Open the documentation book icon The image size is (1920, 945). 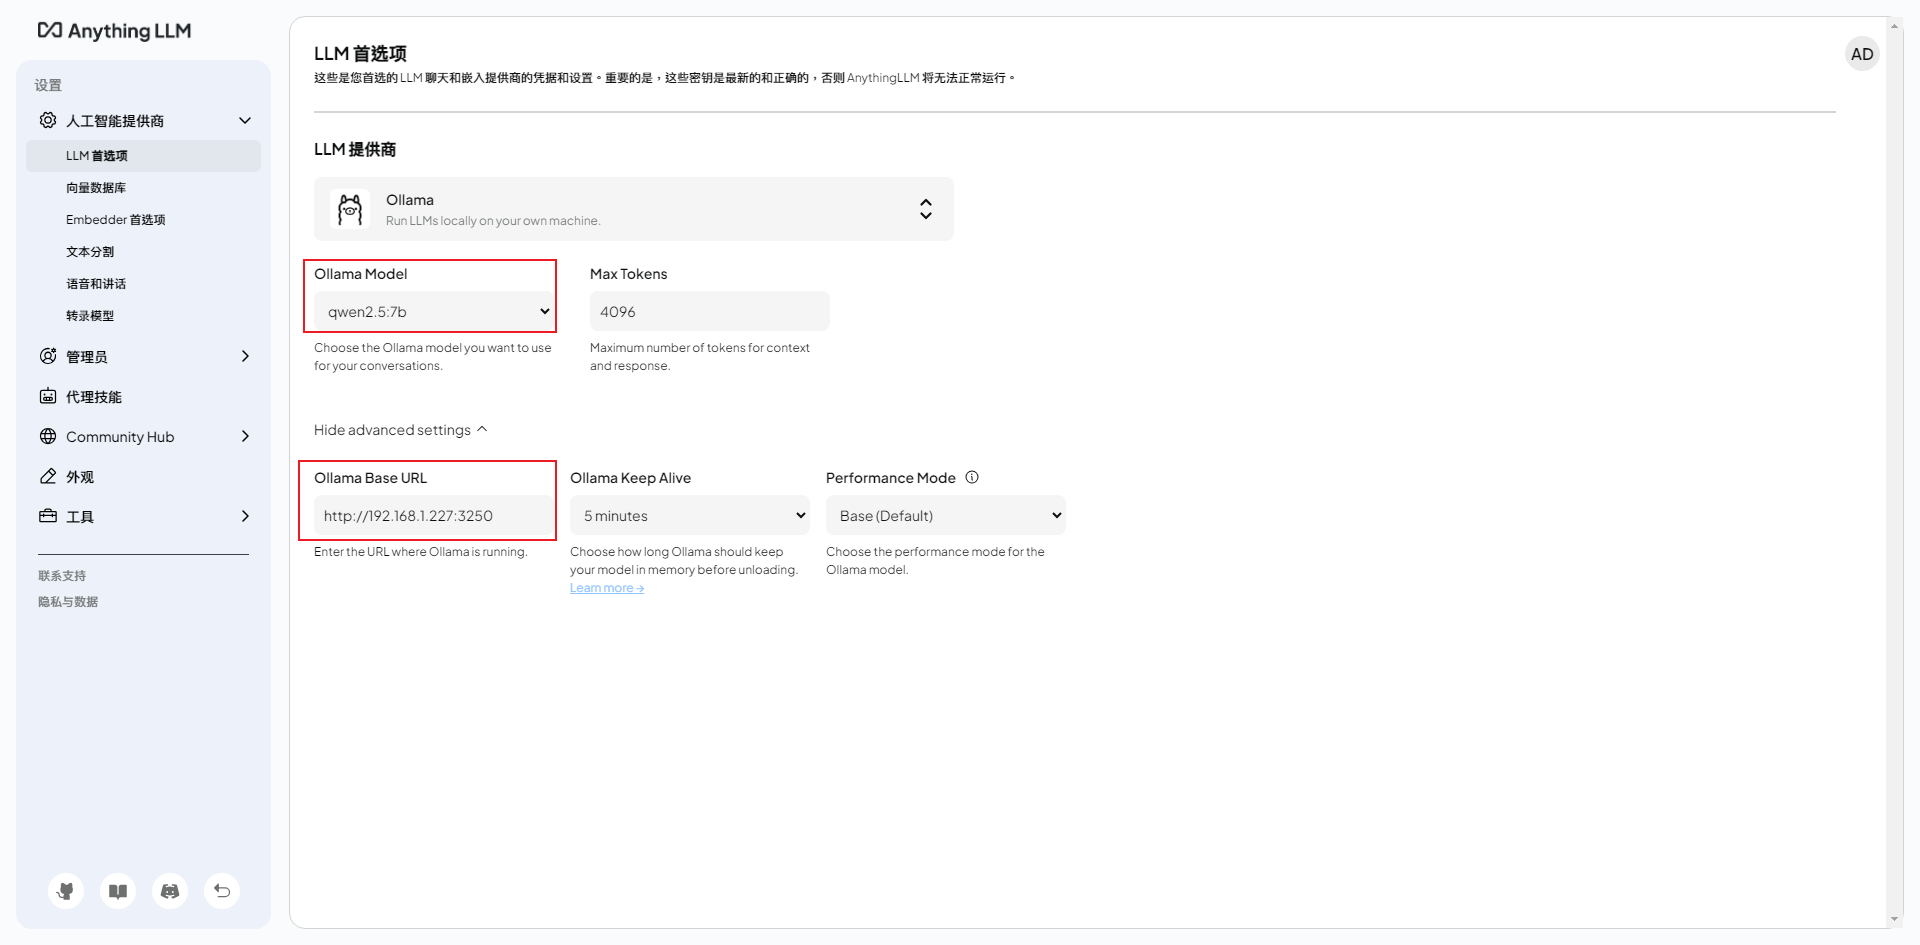118,891
